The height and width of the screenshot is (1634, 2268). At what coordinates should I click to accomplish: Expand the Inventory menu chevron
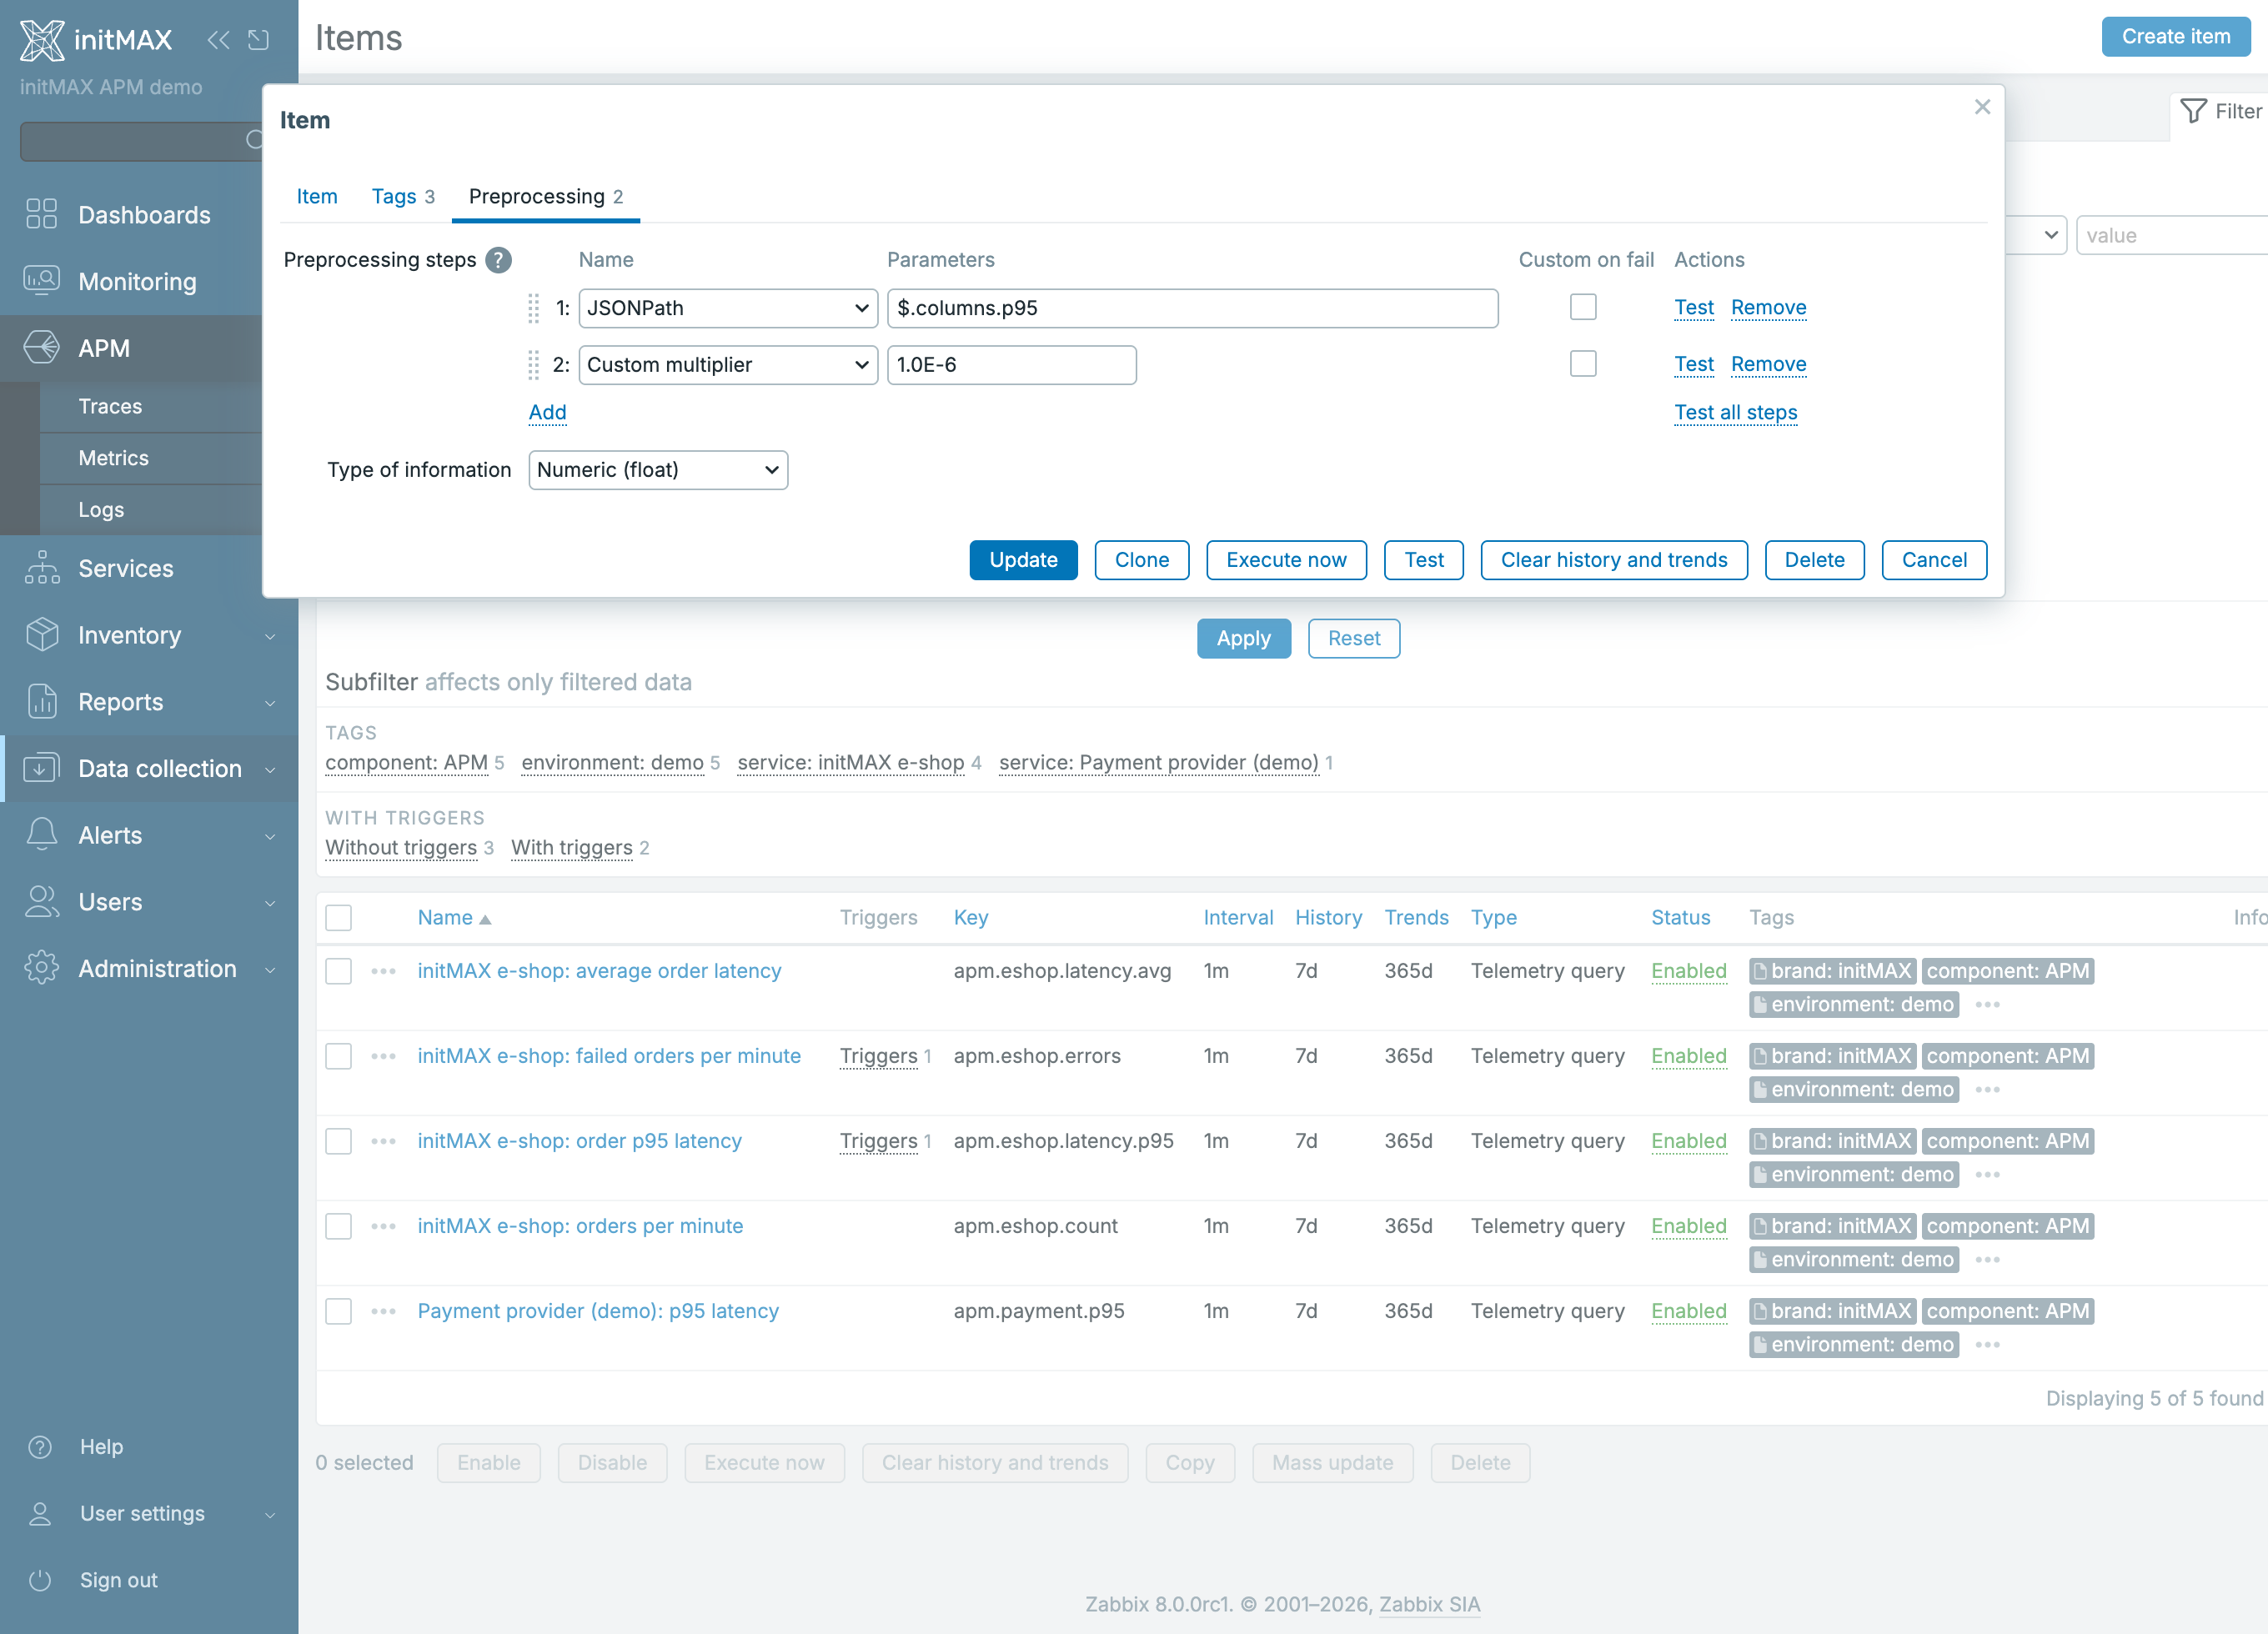tap(270, 636)
